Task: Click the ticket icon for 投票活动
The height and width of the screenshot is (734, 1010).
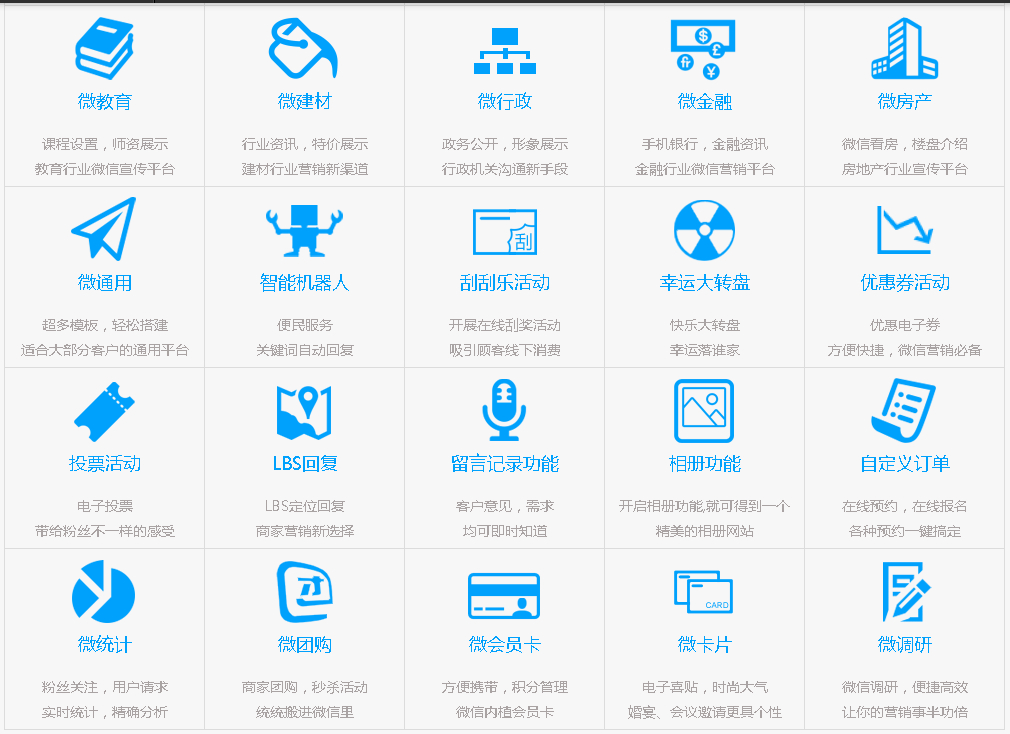Action: pyautogui.click(x=104, y=411)
